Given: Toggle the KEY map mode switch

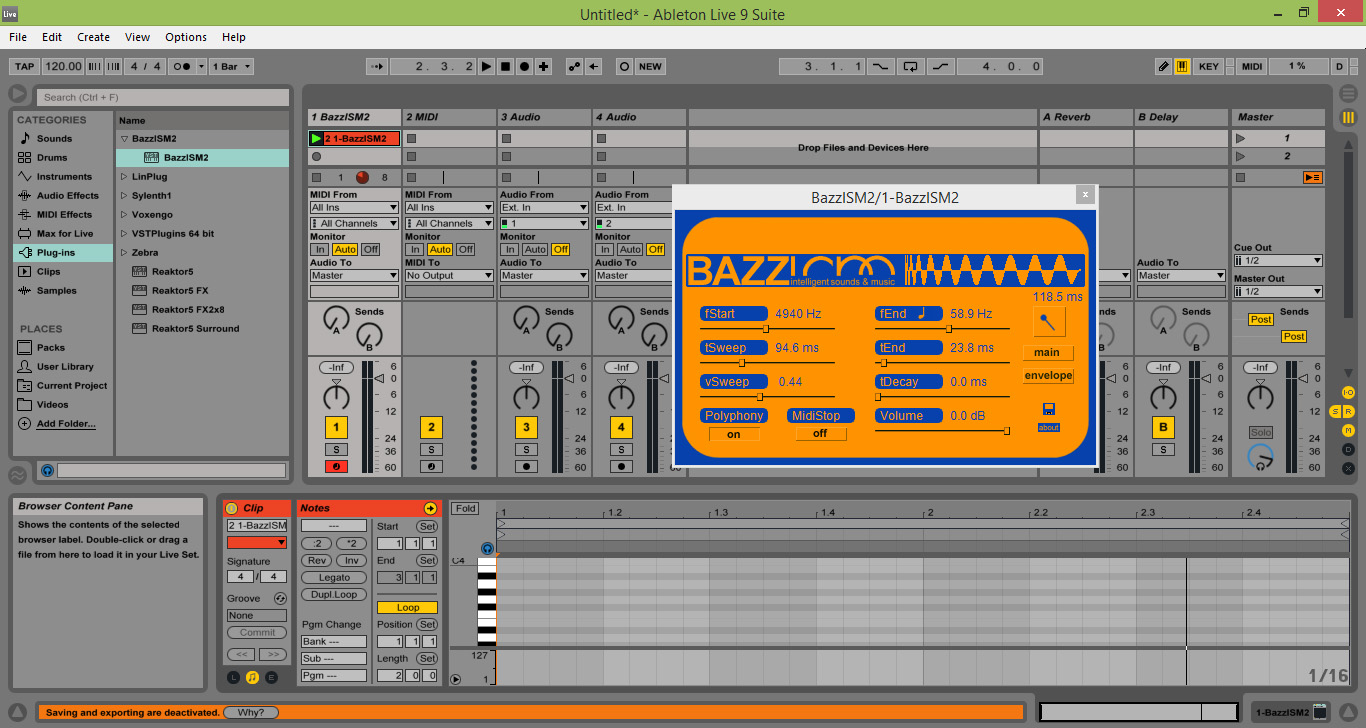Looking at the screenshot, I should coord(1209,66).
